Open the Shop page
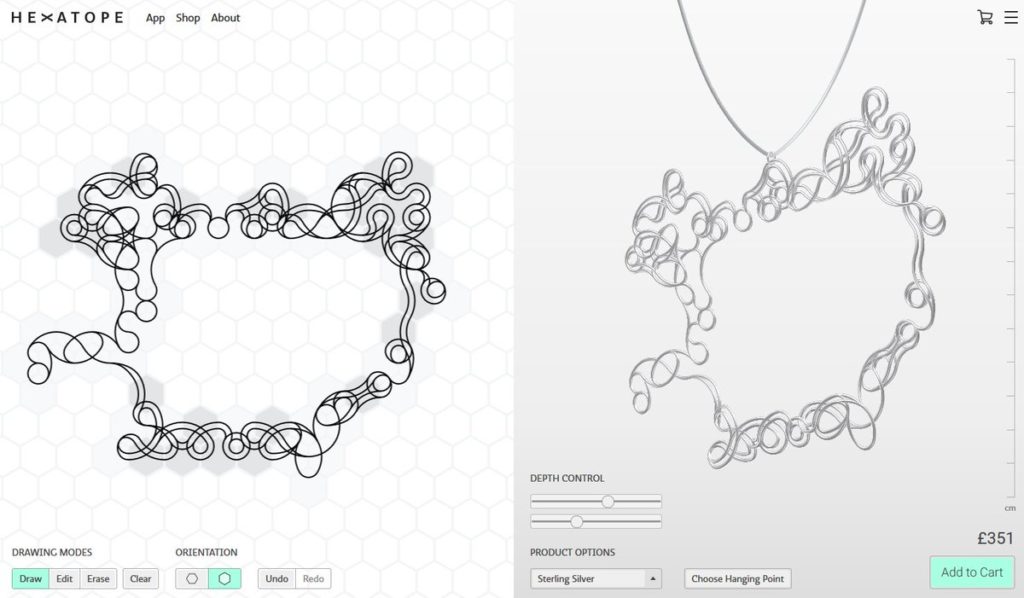Image resolution: width=1024 pixels, height=598 pixels. click(187, 18)
